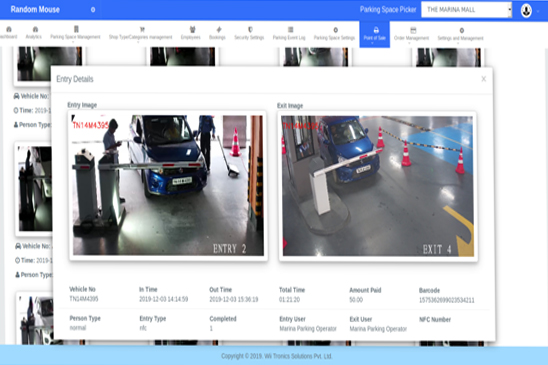The width and height of the screenshot is (548, 365).
Task: Open the Analytics nav item
Action: tap(34, 33)
